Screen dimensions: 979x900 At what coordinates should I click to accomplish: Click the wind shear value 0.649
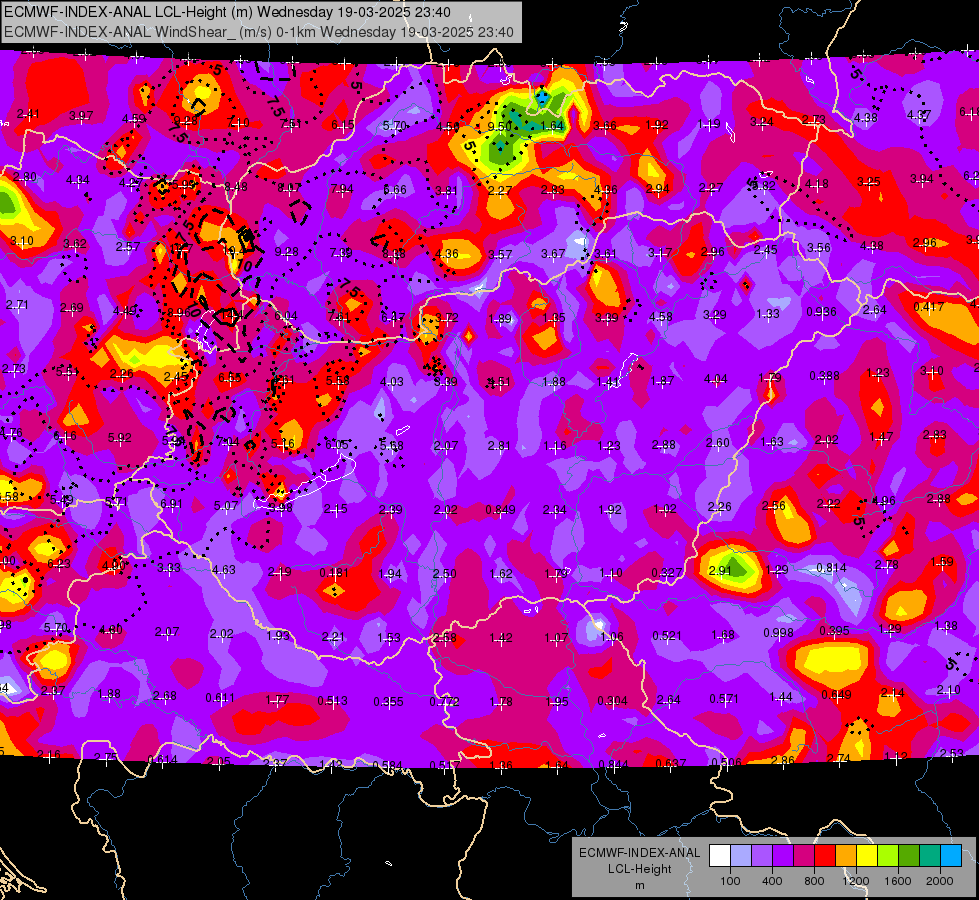837,695
